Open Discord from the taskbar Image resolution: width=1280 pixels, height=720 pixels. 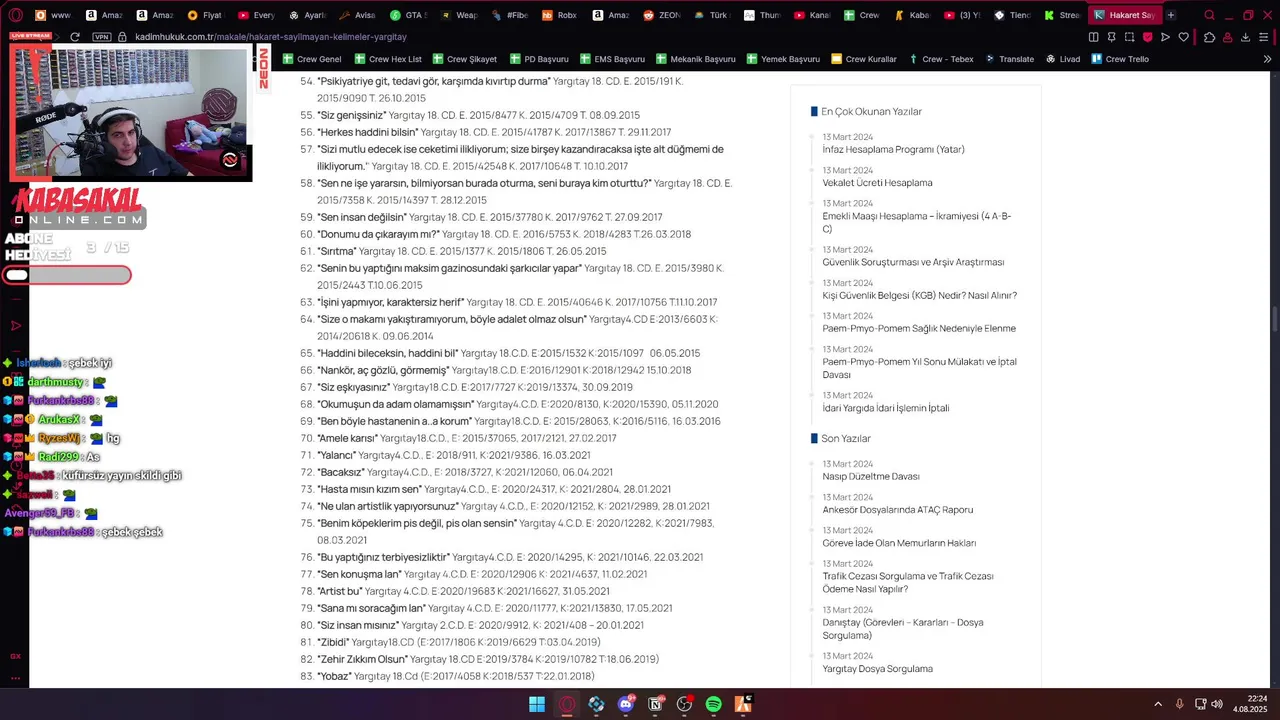coord(626,704)
